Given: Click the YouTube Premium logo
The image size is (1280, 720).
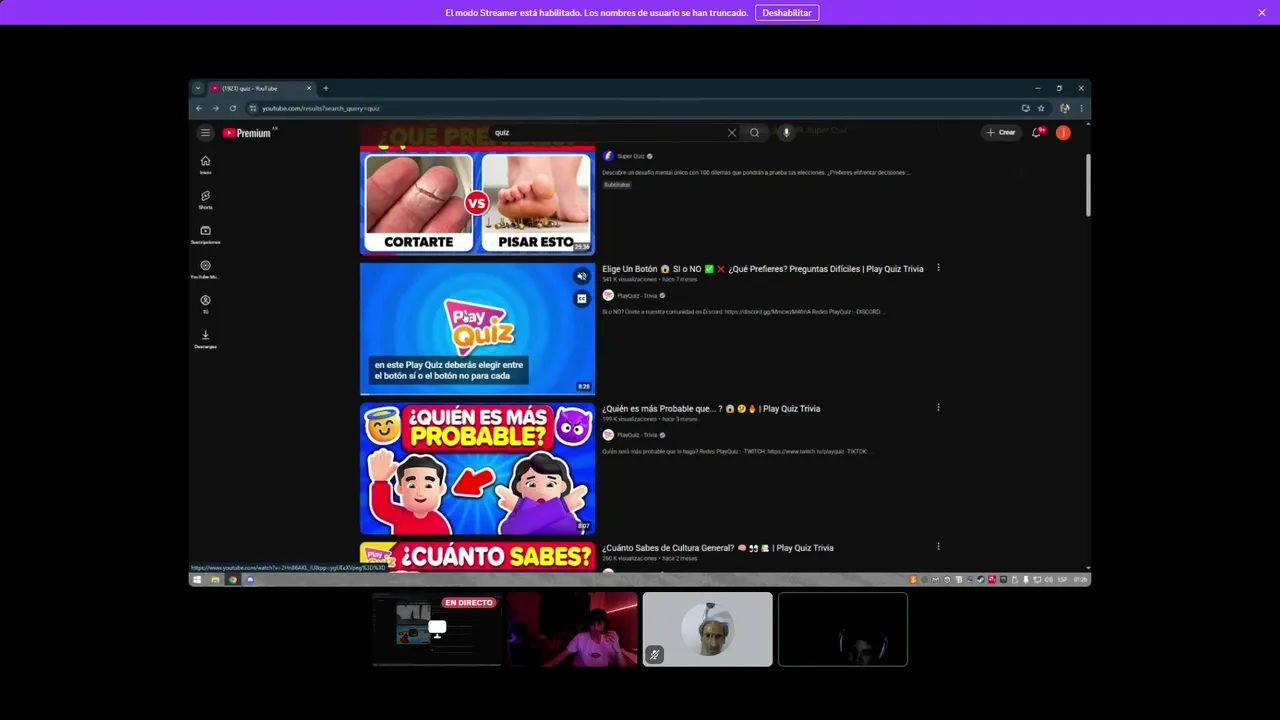Looking at the screenshot, I should (247, 133).
